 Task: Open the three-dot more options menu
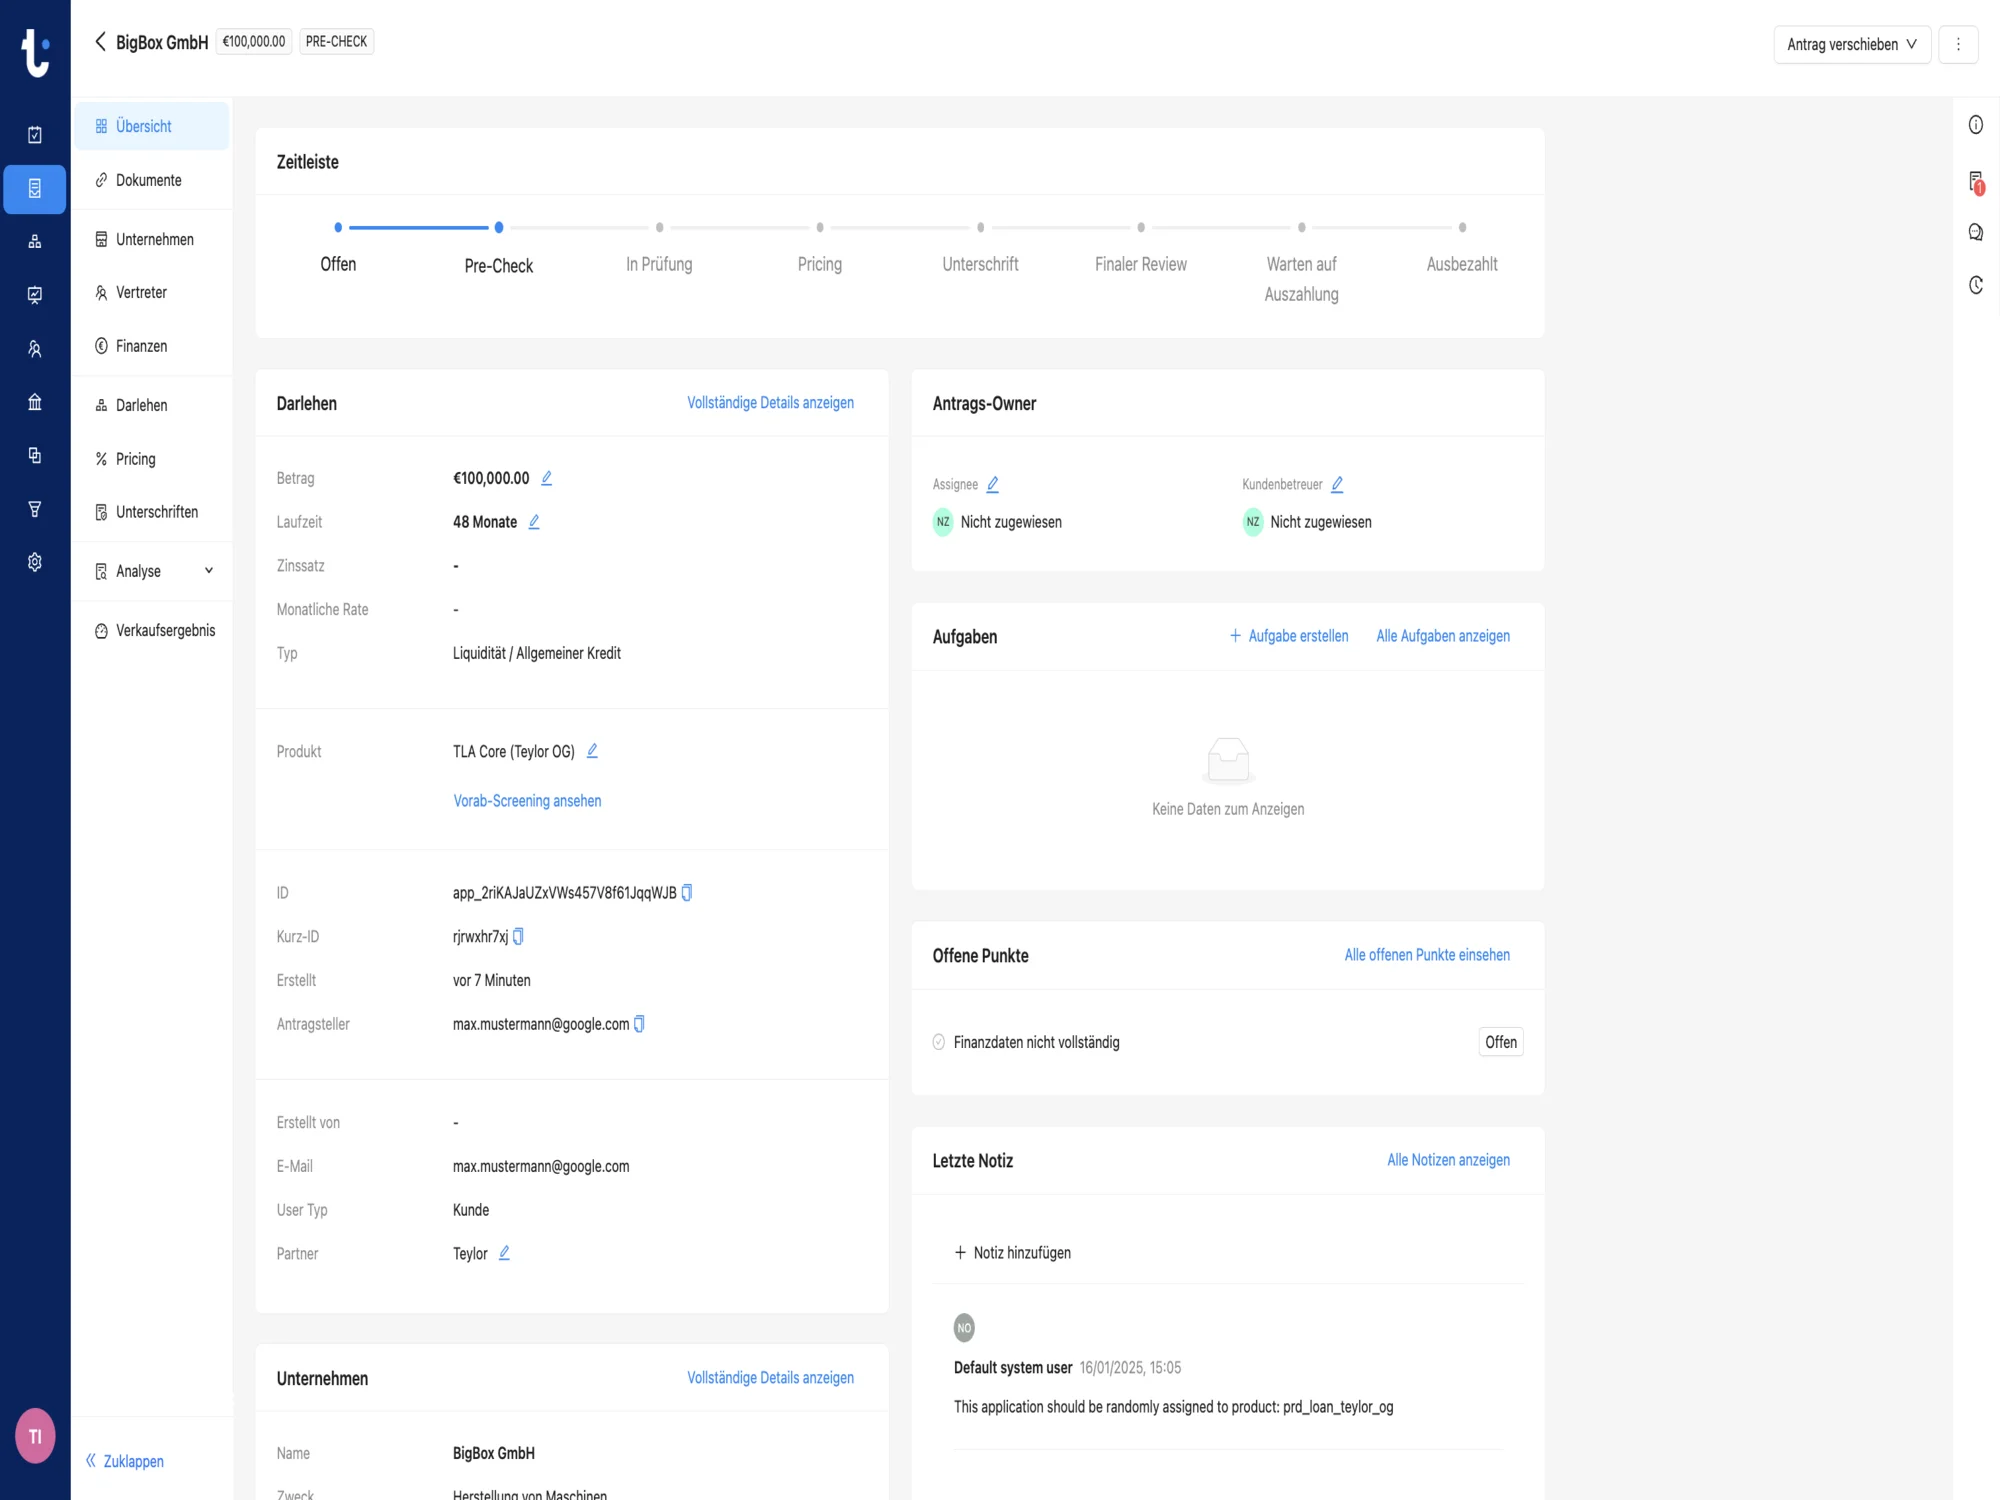click(1958, 44)
